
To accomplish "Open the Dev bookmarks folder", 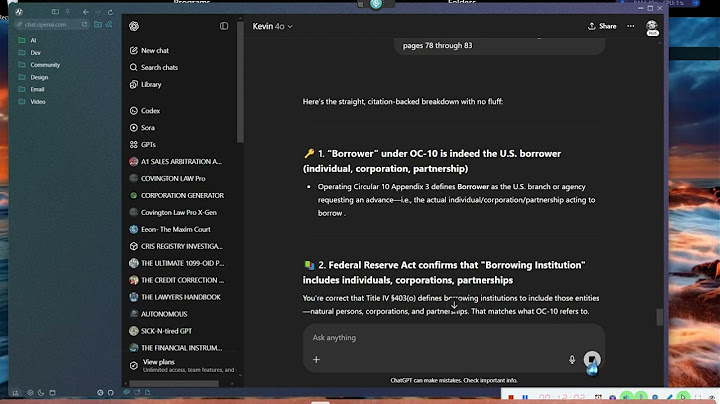I will tap(29, 53).
